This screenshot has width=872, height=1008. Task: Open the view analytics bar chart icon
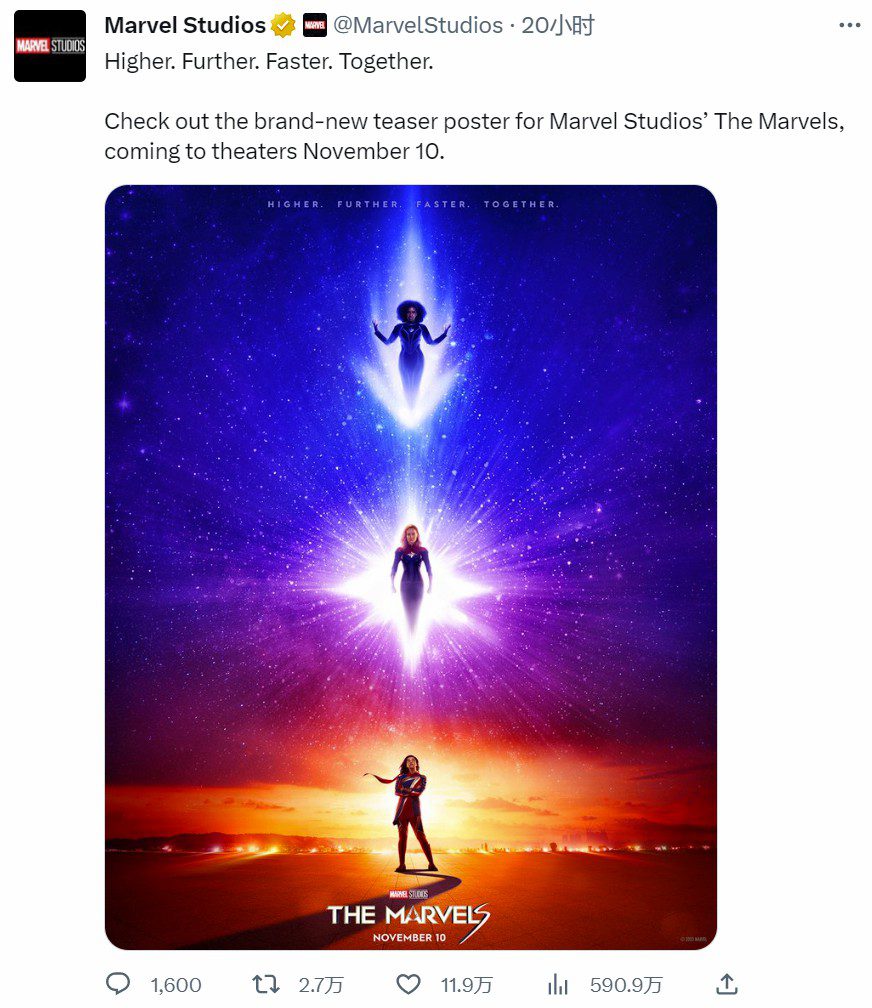point(558,984)
